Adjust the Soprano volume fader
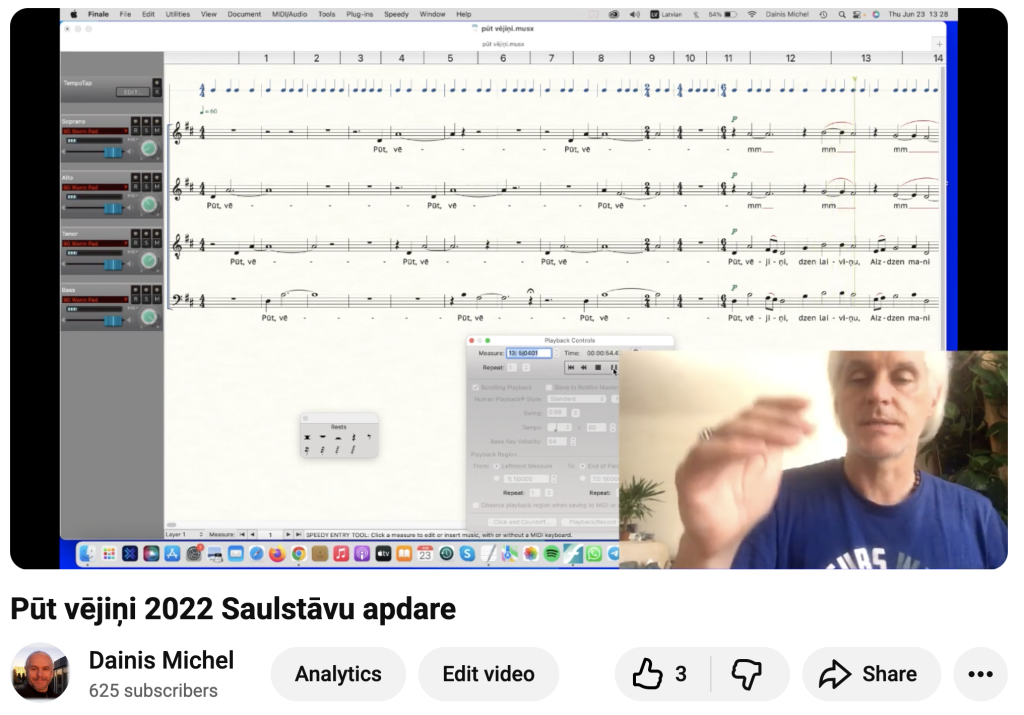The width and height of the screenshot is (1024, 715). click(113, 151)
